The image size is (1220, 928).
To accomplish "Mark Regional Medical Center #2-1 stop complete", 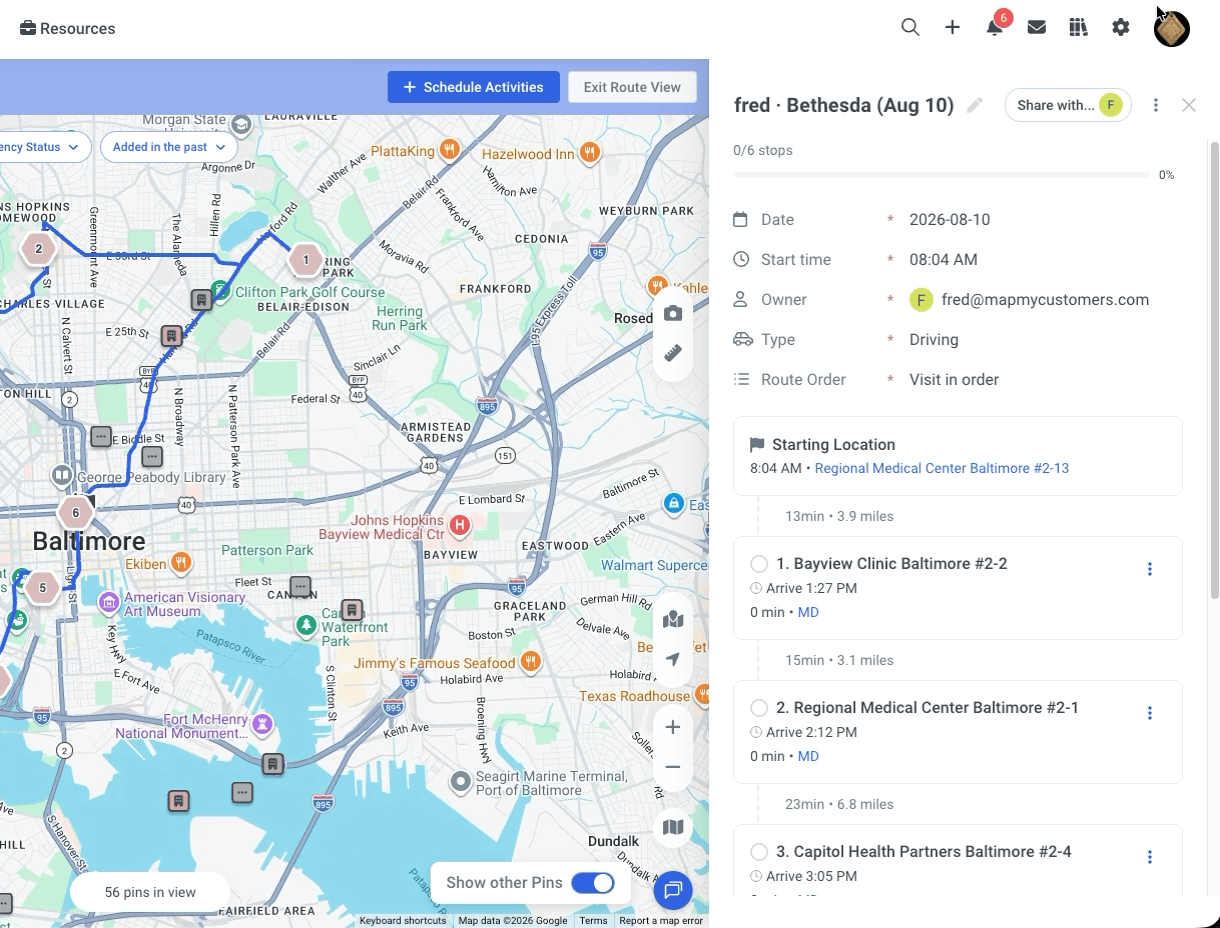I will (x=759, y=708).
